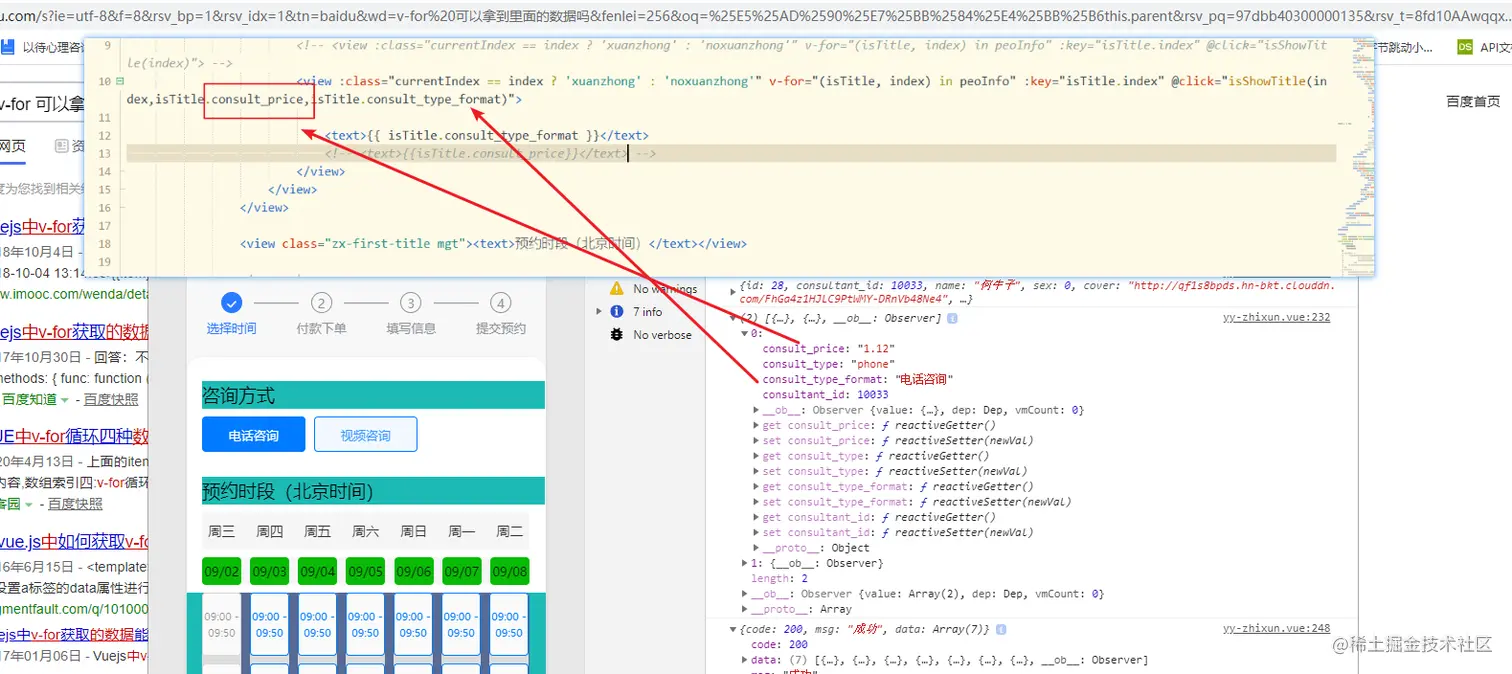
Task: Click the step 4 circle above 提交预约
Action: pos(501,303)
